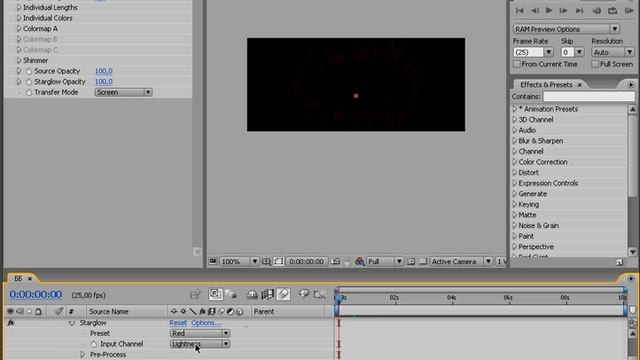Open the Preset Red dropdown

coord(200,333)
